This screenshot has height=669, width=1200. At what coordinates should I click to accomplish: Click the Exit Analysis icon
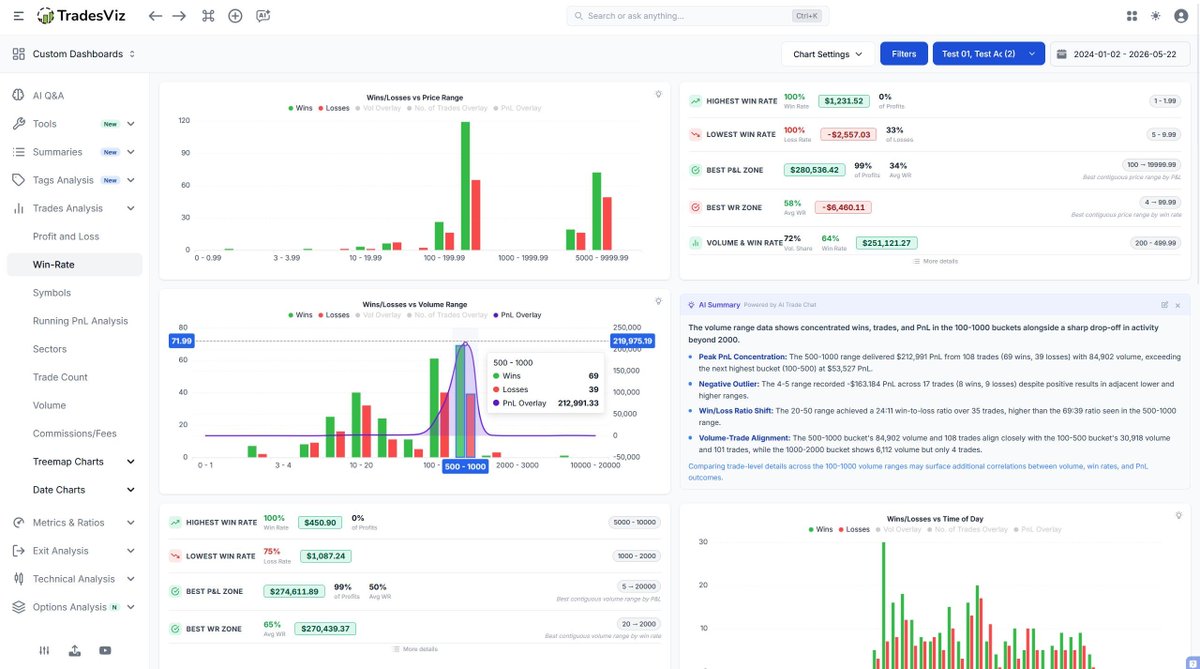coord(18,550)
